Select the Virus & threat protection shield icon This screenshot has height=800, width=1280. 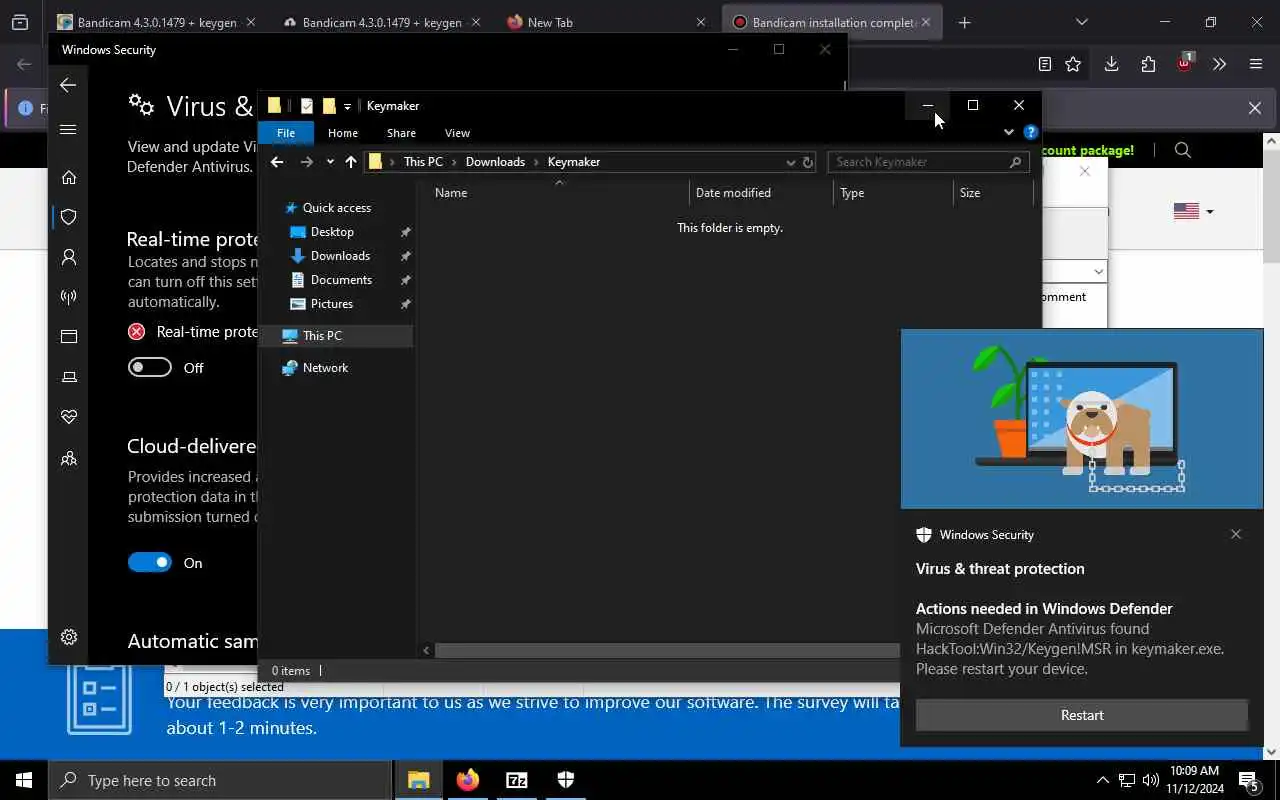69,217
